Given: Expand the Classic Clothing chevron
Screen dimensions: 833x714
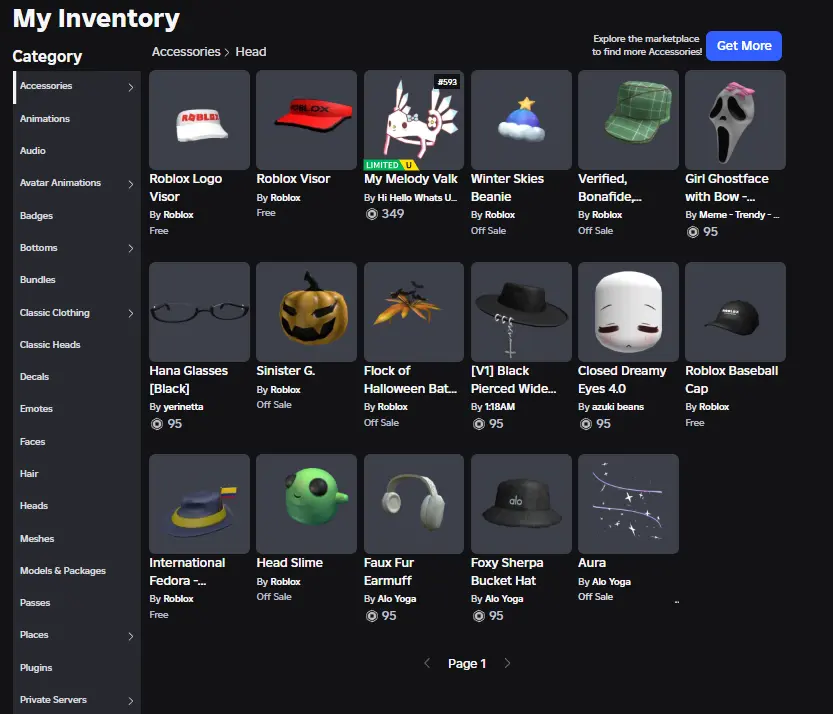Looking at the screenshot, I should pyautogui.click(x=131, y=313).
